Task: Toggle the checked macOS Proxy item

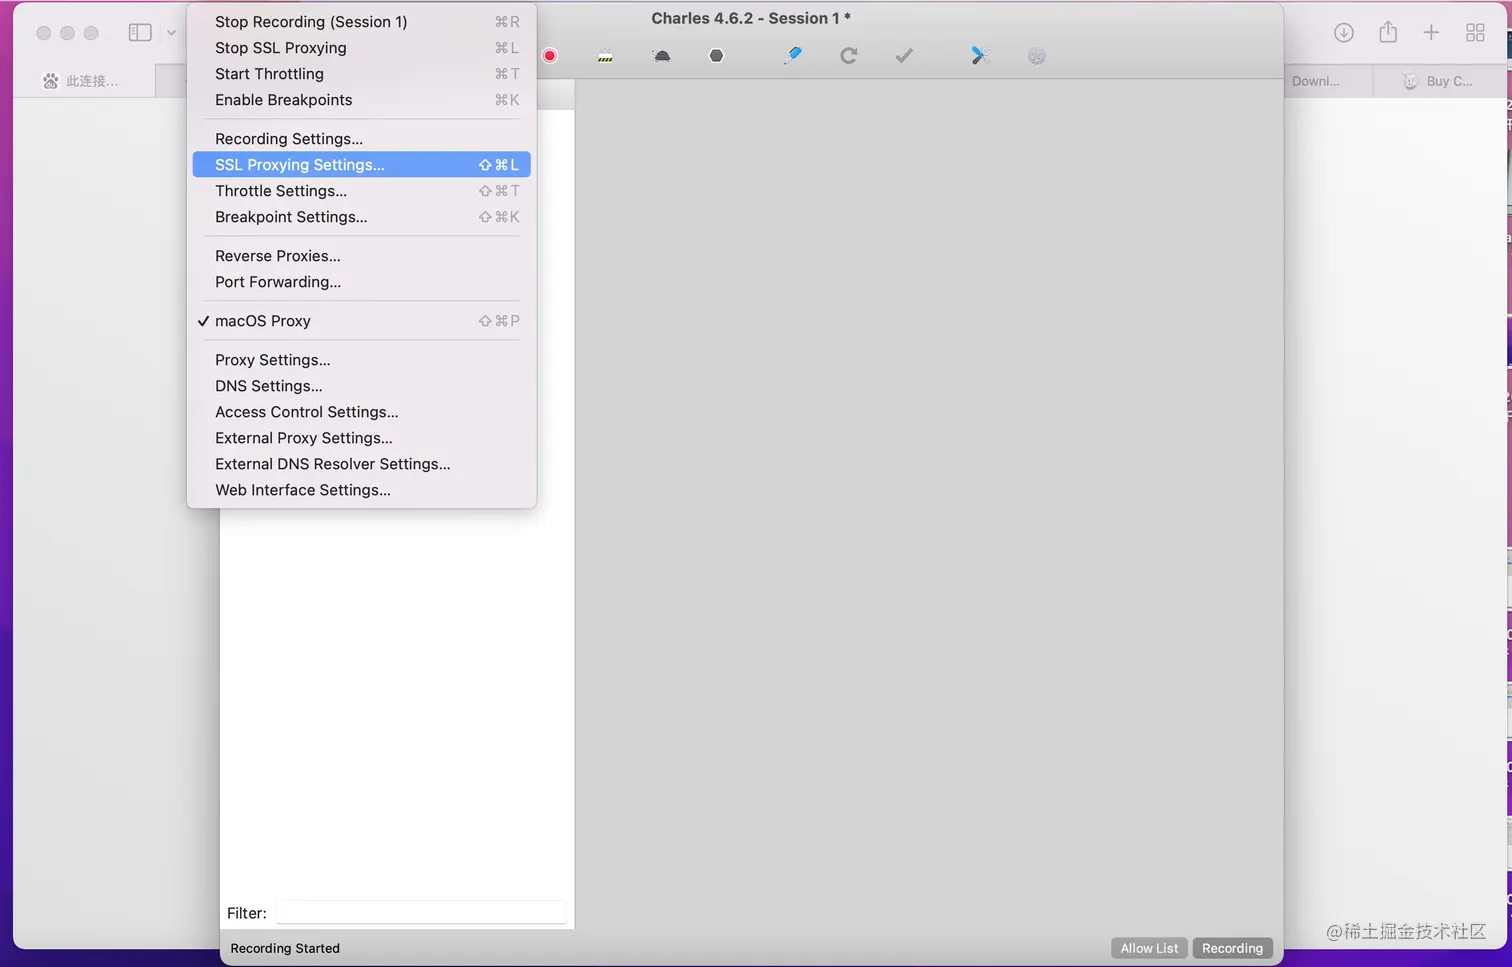Action: click(x=361, y=320)
